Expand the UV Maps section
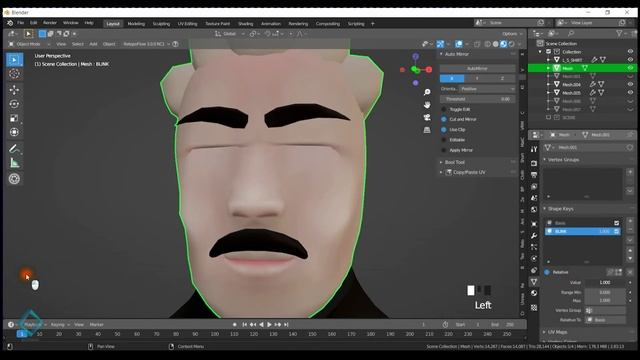Screen dimensions: 640x360 544,332
